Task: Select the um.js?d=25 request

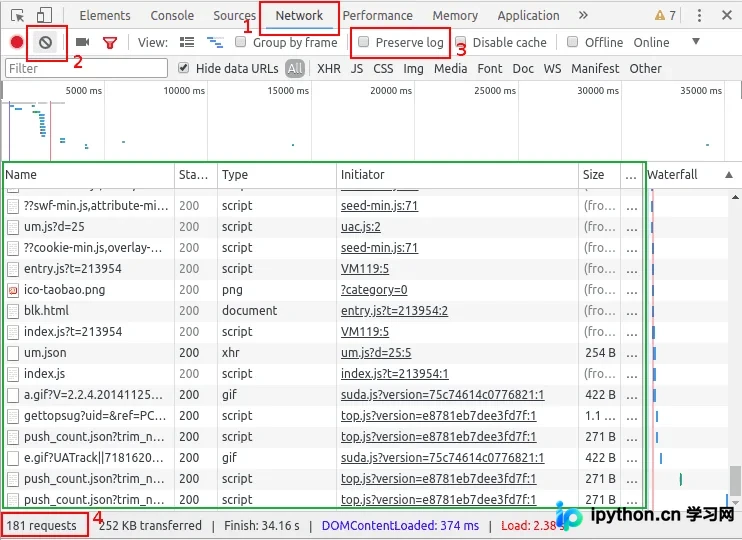Action: [x=54, y=227]
